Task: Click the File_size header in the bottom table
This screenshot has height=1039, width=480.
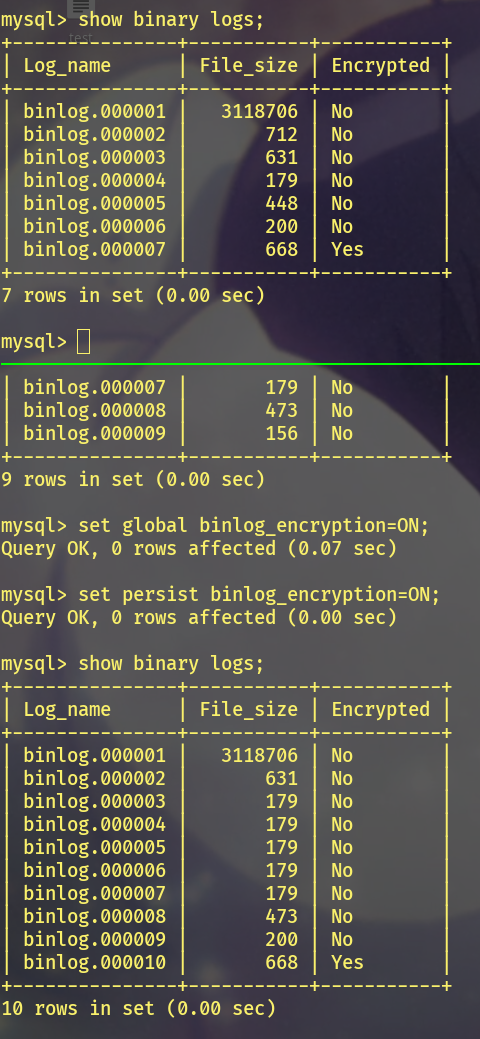Action: [249, 710]
